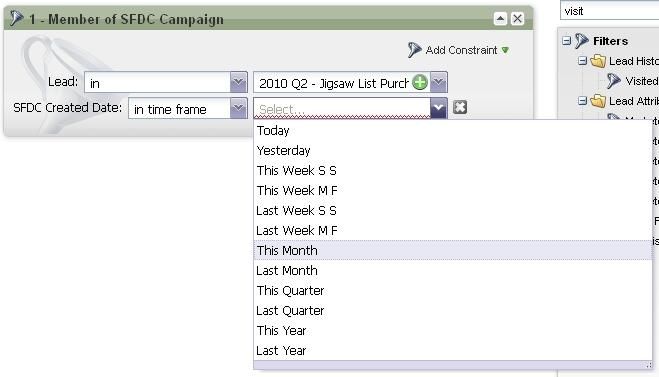The image size is (659, 377).
Task: Close the Member of SFDC Campaign filter
Action: [517, 18]
